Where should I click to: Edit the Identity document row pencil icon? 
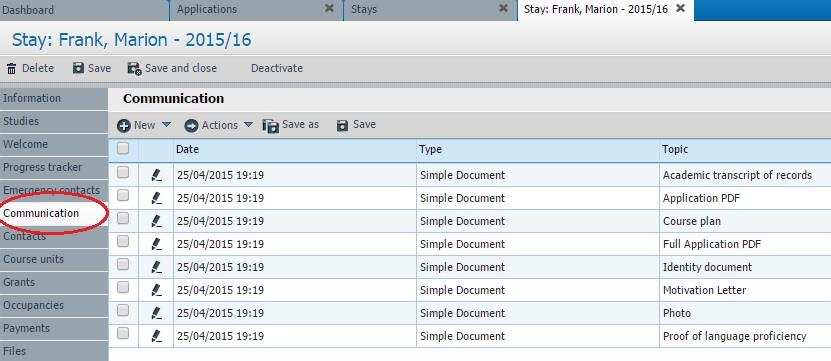[156, 267]
